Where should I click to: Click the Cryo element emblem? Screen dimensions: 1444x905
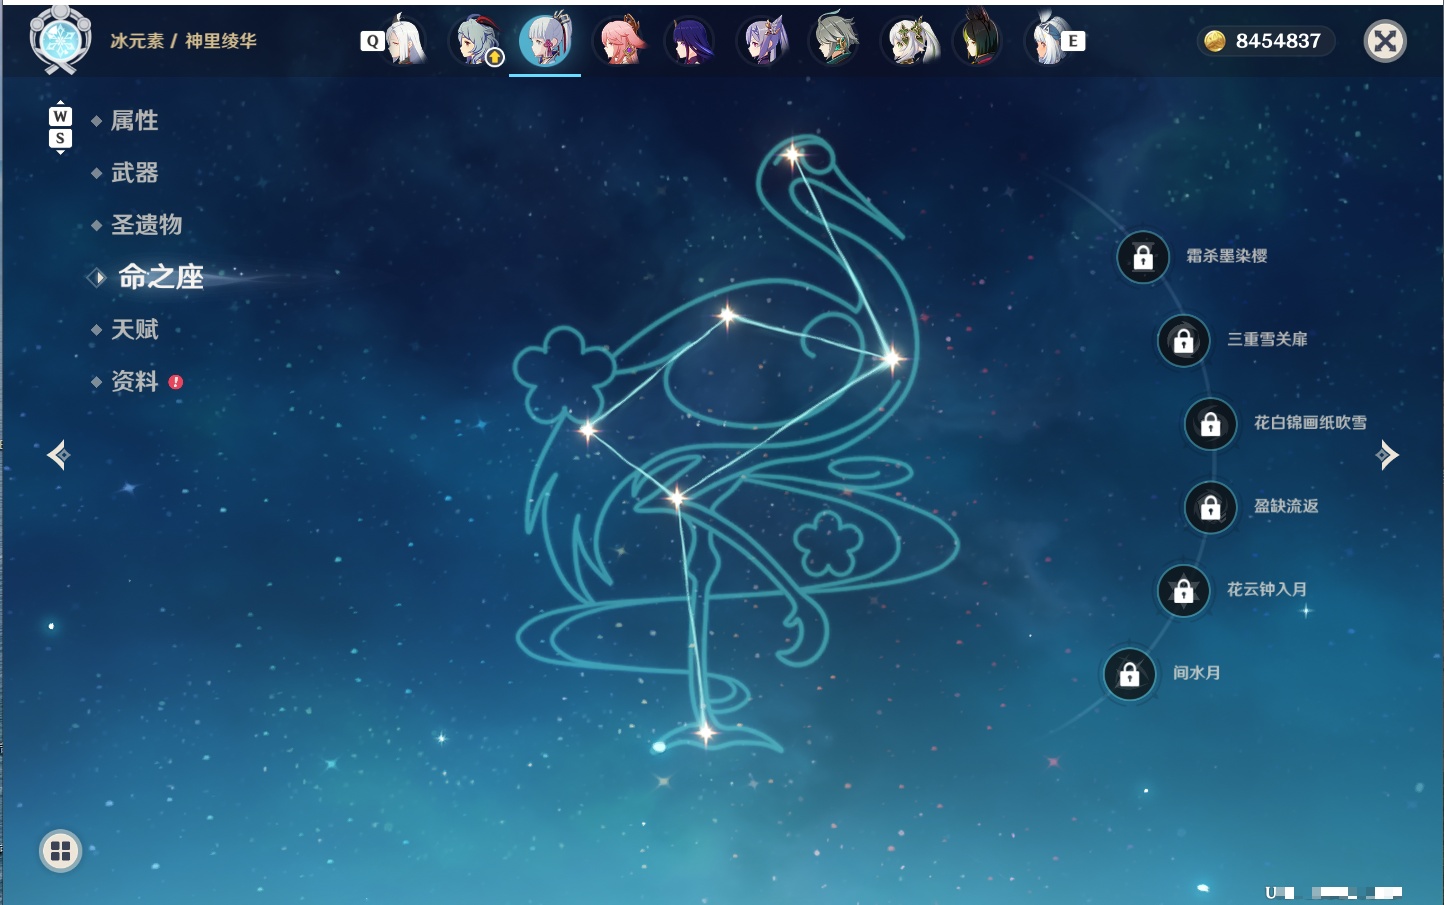(60, 39)
